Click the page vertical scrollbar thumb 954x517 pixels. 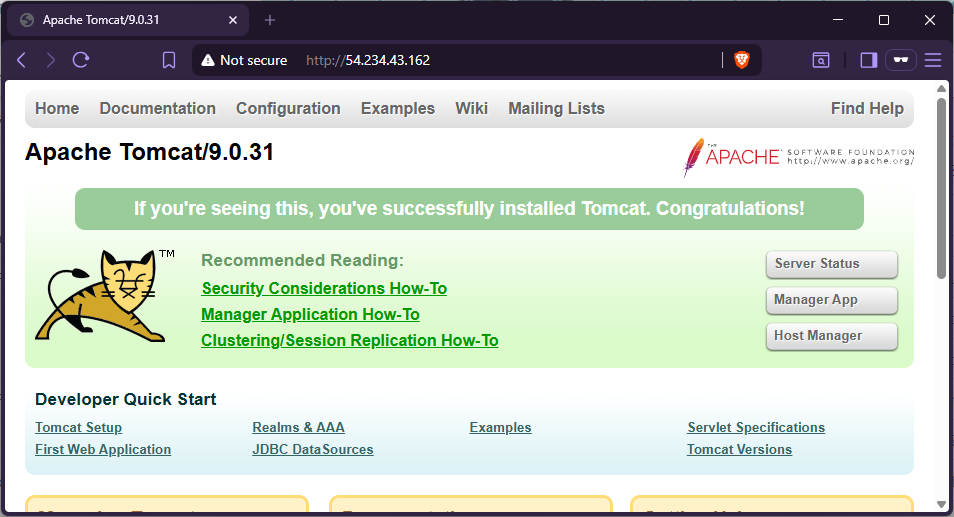pos(941,189)
